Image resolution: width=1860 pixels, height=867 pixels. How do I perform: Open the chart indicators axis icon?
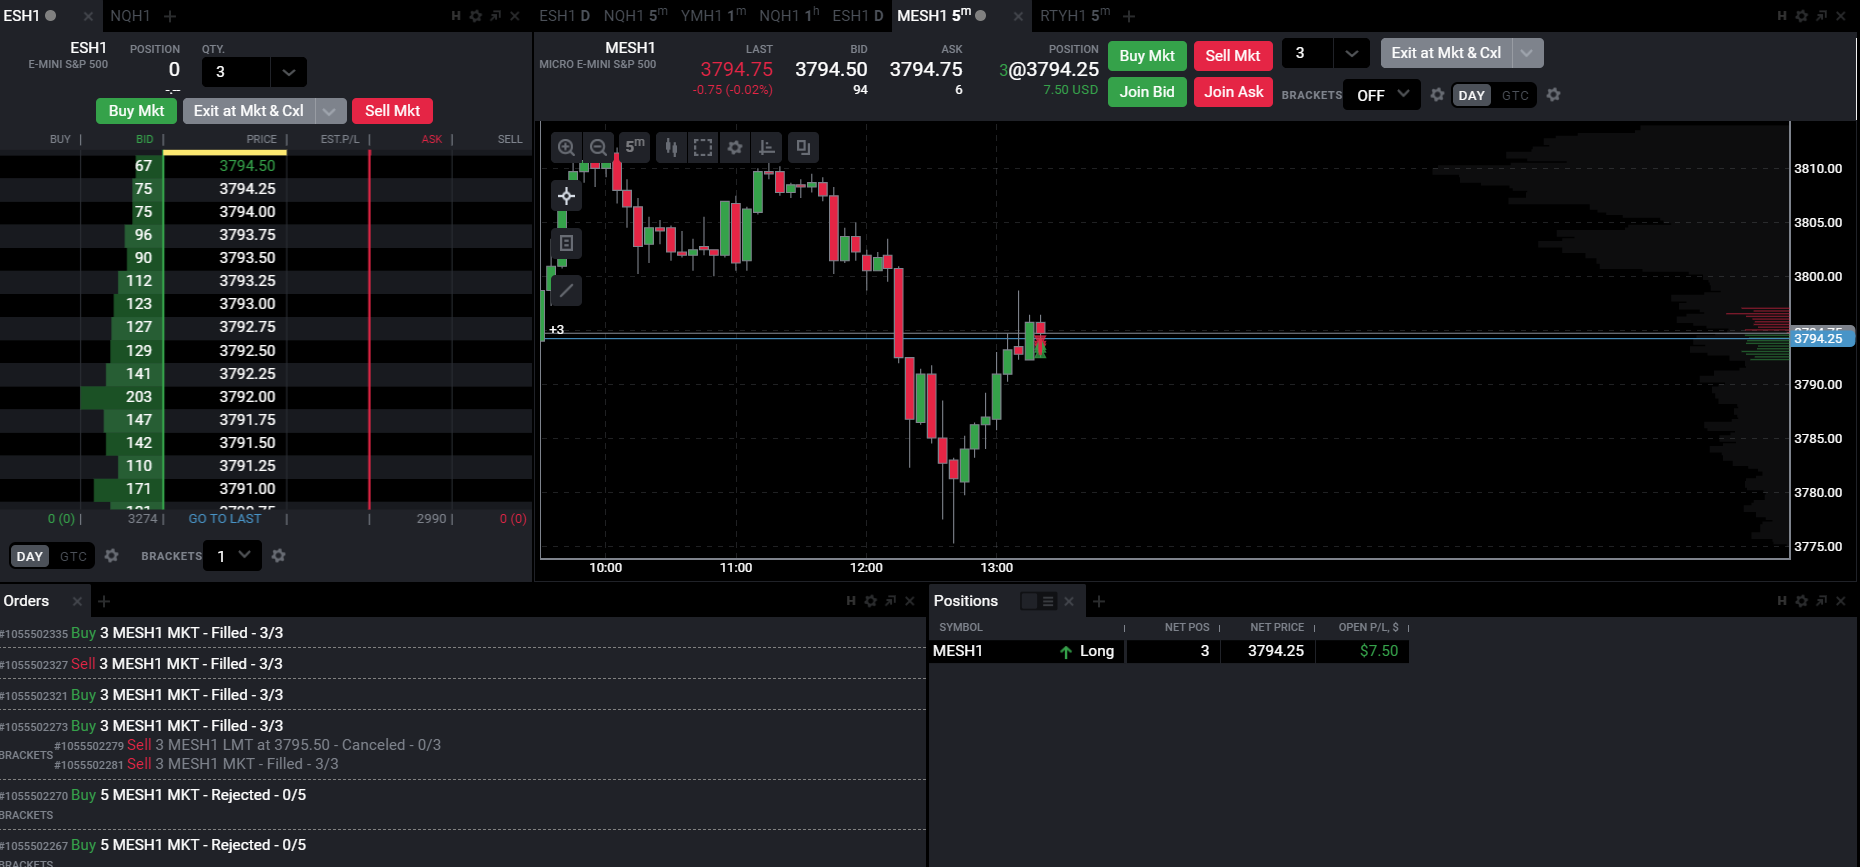tap(767, 147)
